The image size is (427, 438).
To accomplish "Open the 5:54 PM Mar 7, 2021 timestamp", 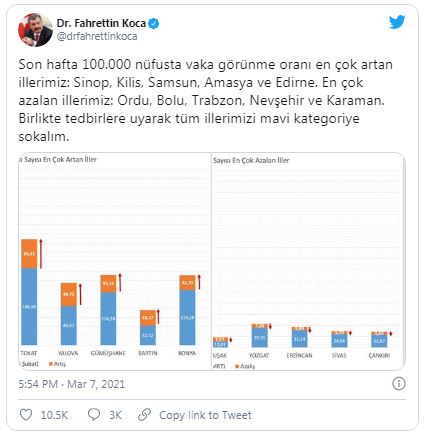I will pyautogui.click(x=72, y=384).
